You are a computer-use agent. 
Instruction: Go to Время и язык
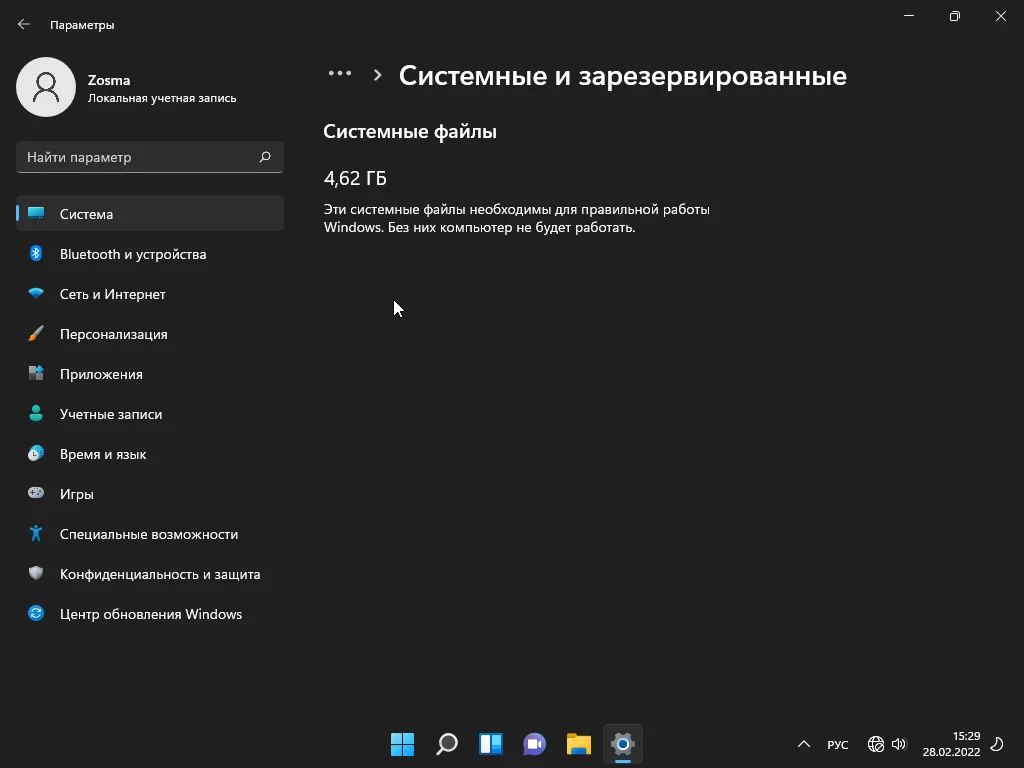150,454
